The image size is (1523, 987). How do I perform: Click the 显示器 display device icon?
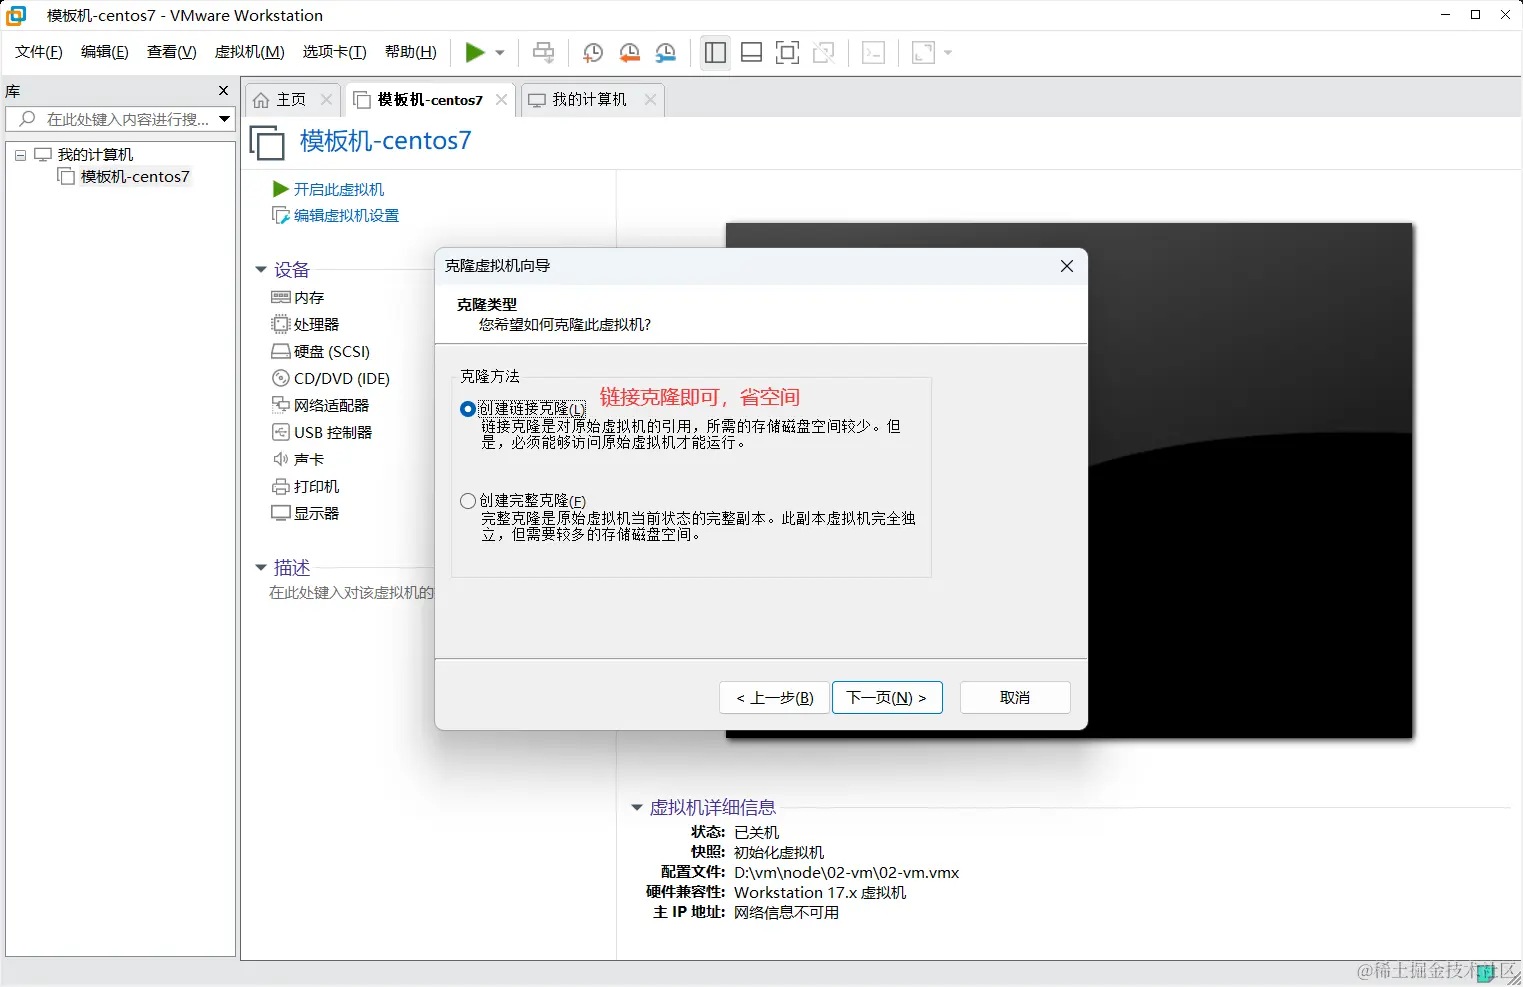tap(281, 513)
